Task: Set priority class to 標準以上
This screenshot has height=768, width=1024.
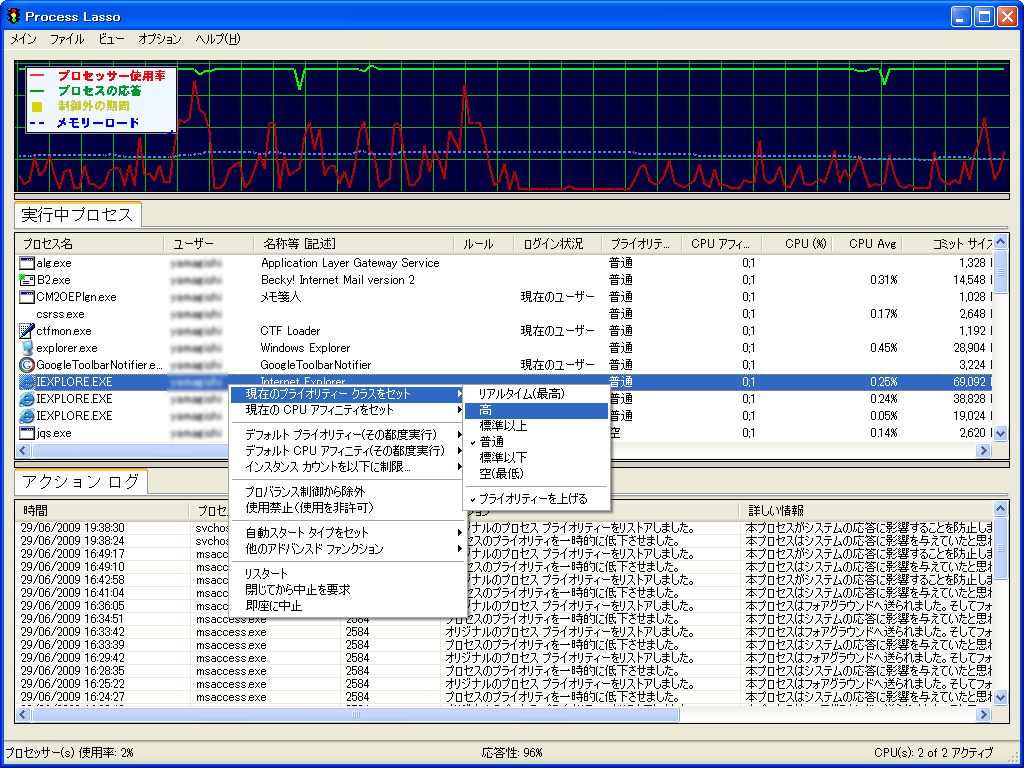Action: coord(536,426)
